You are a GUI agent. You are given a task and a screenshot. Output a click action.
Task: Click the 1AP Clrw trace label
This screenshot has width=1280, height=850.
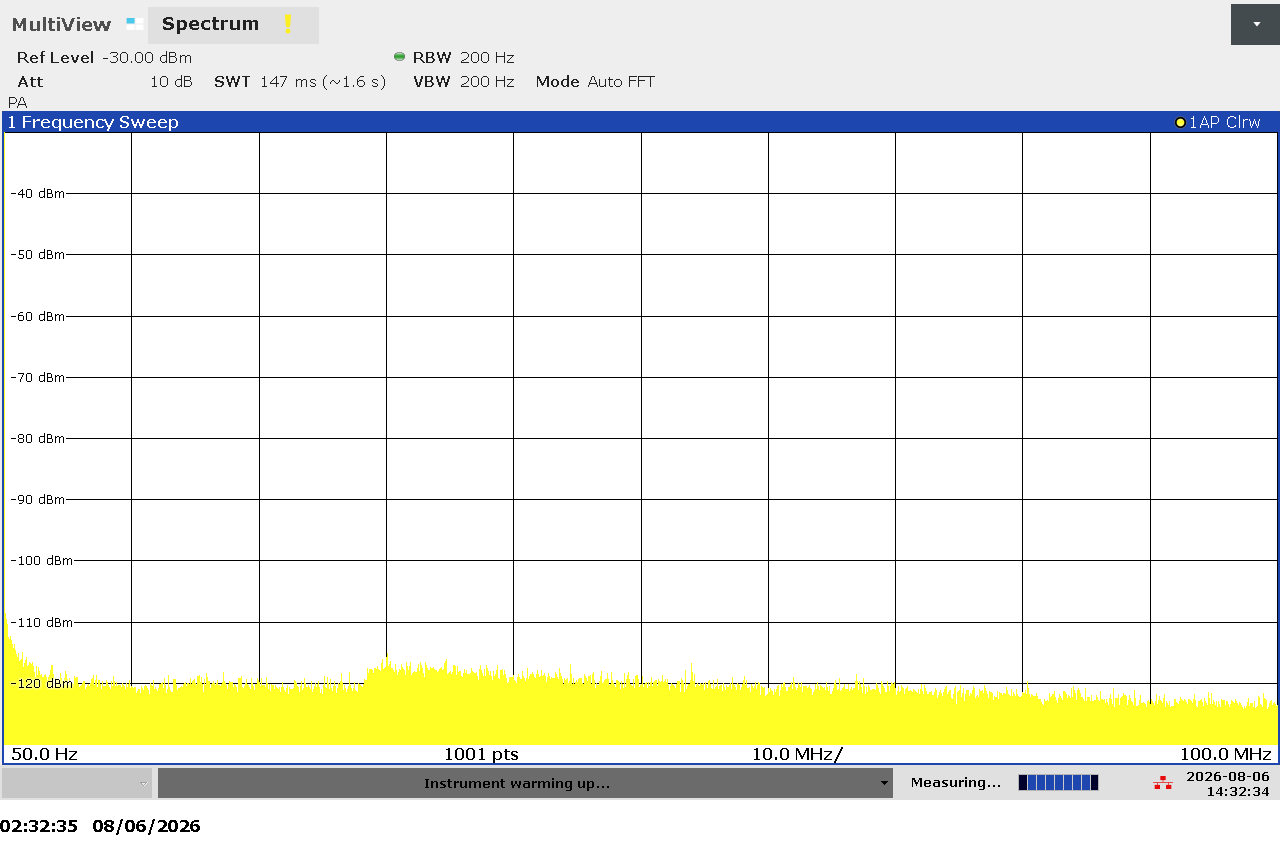(1224, 122)
